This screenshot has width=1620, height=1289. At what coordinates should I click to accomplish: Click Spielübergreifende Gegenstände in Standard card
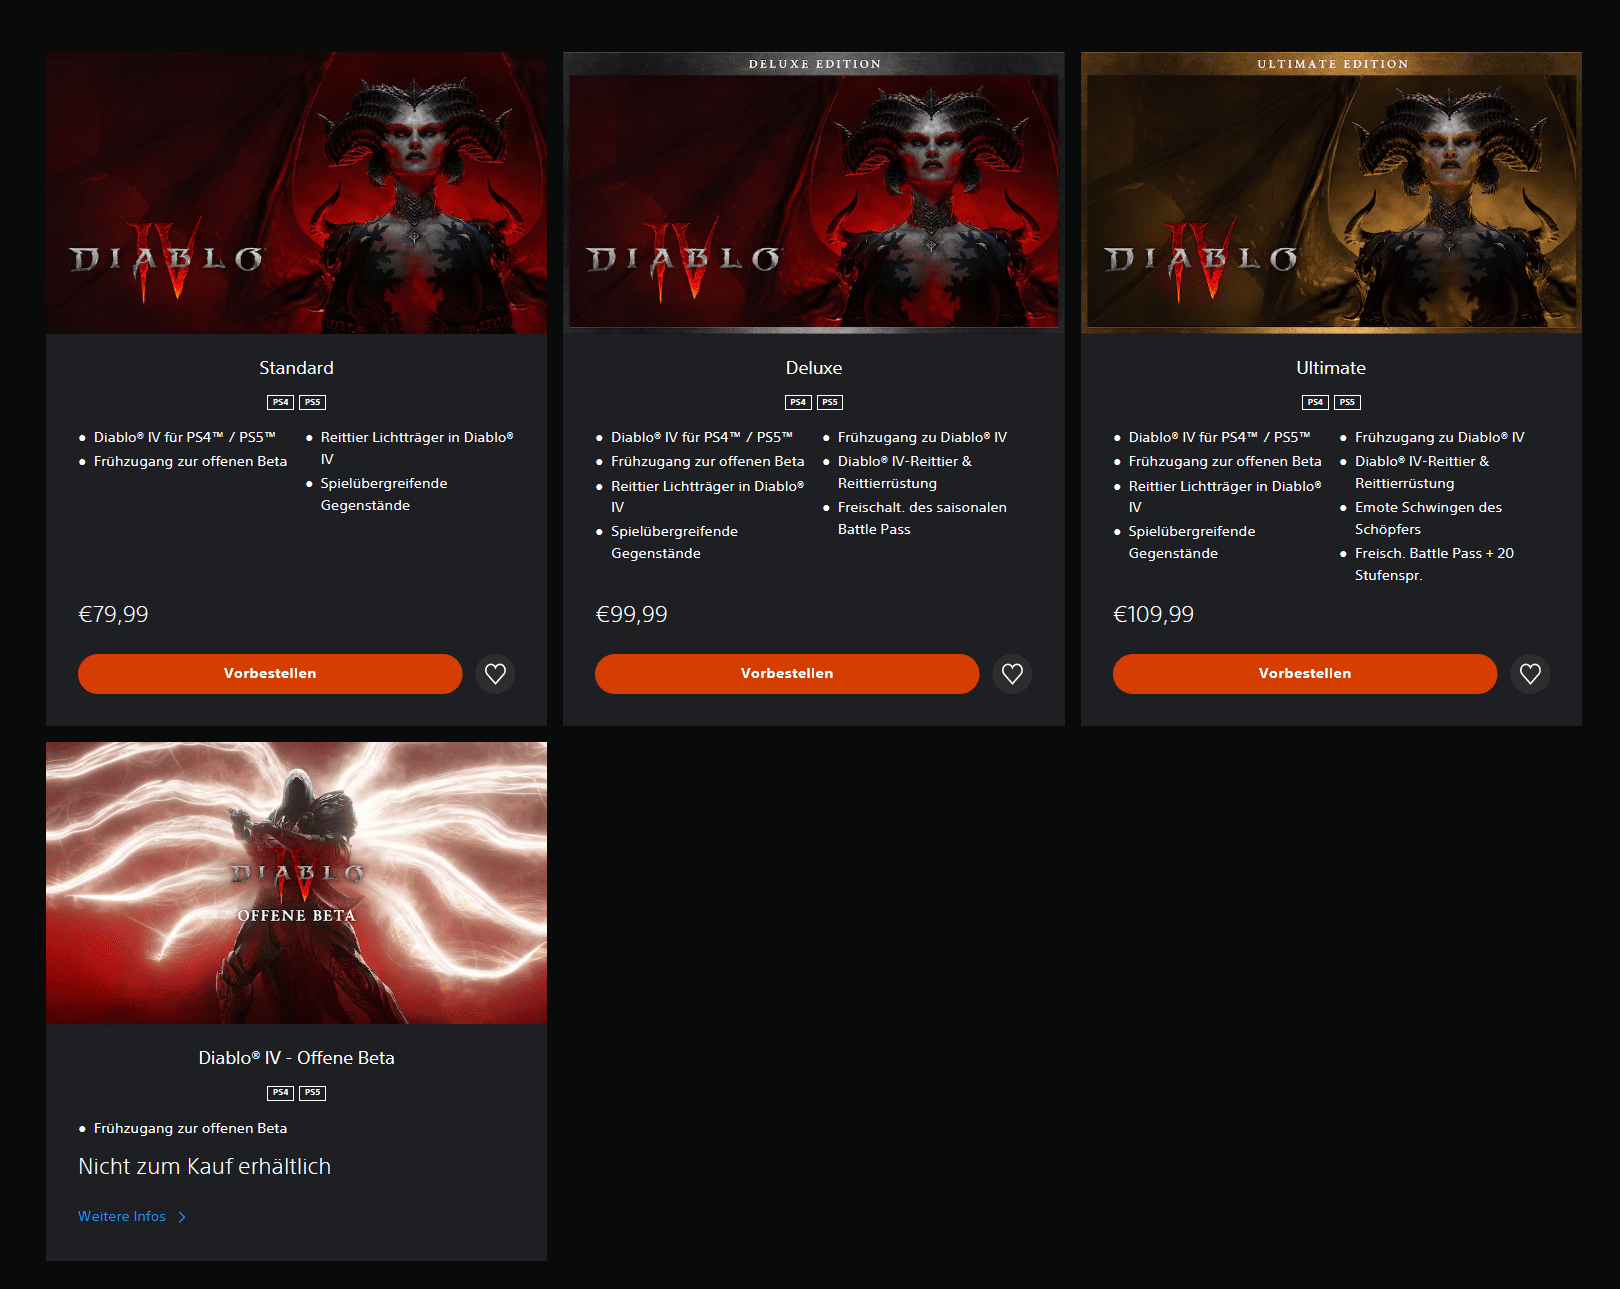[x=384, y=494]
